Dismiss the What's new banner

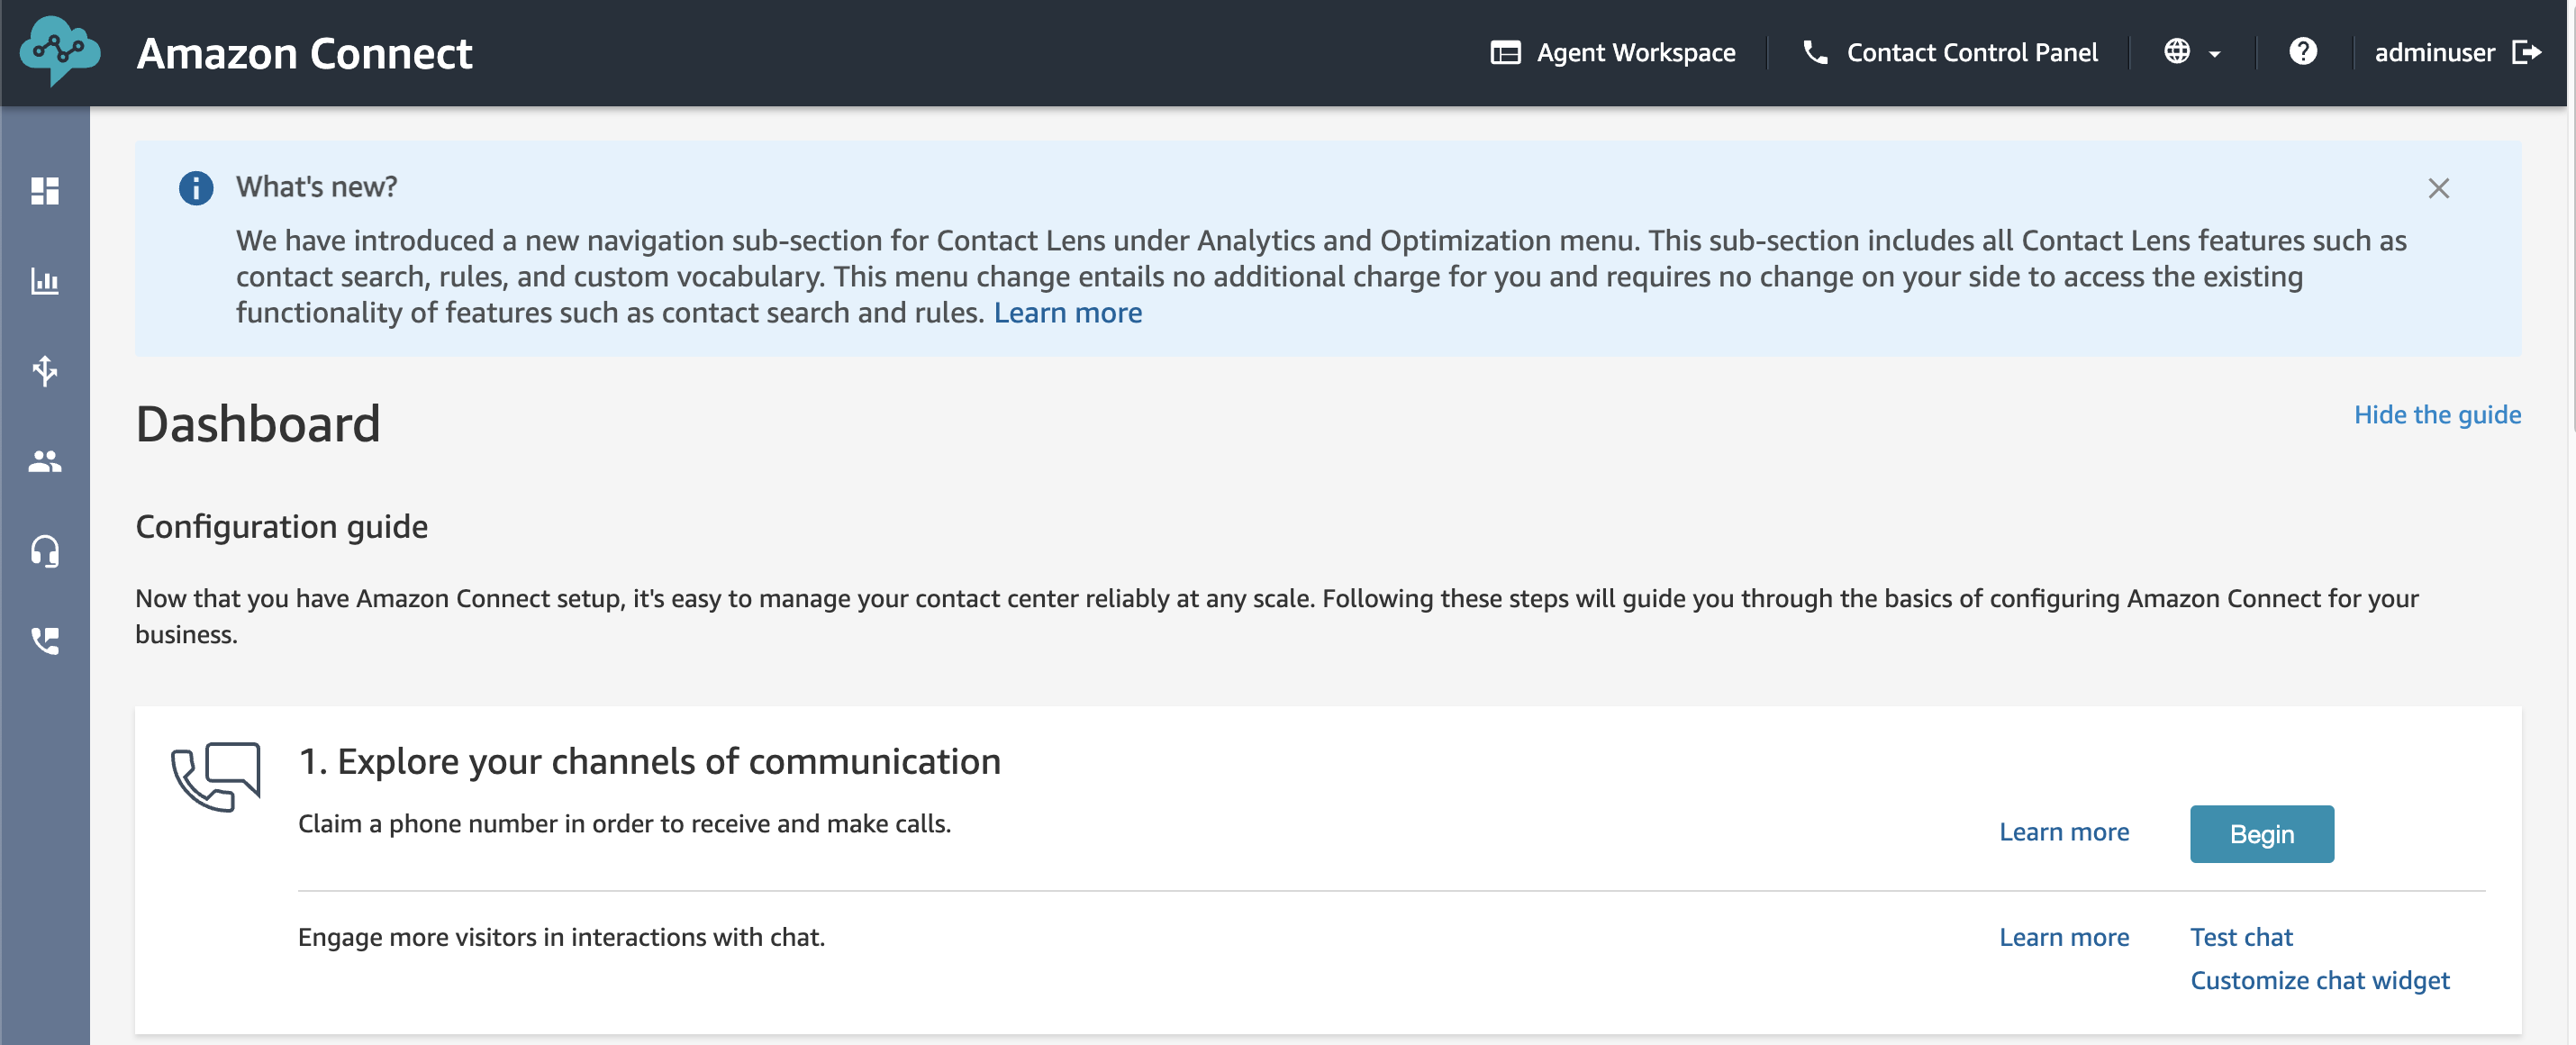point(2438,188)
